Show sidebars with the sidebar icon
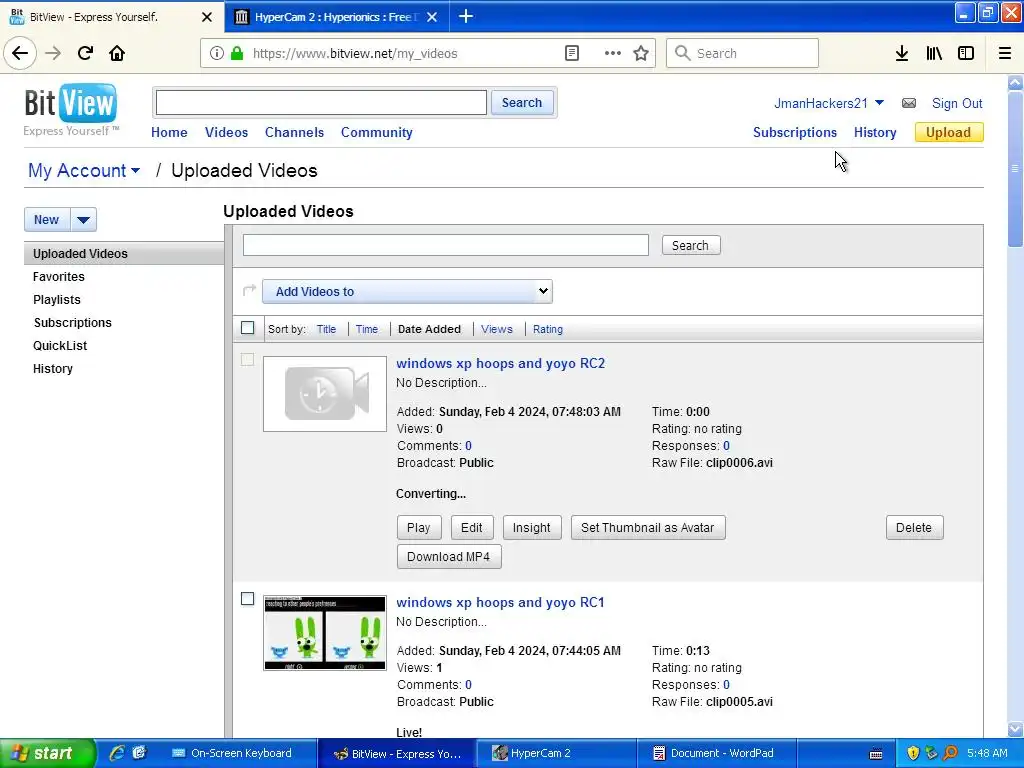 coord(966,54)
